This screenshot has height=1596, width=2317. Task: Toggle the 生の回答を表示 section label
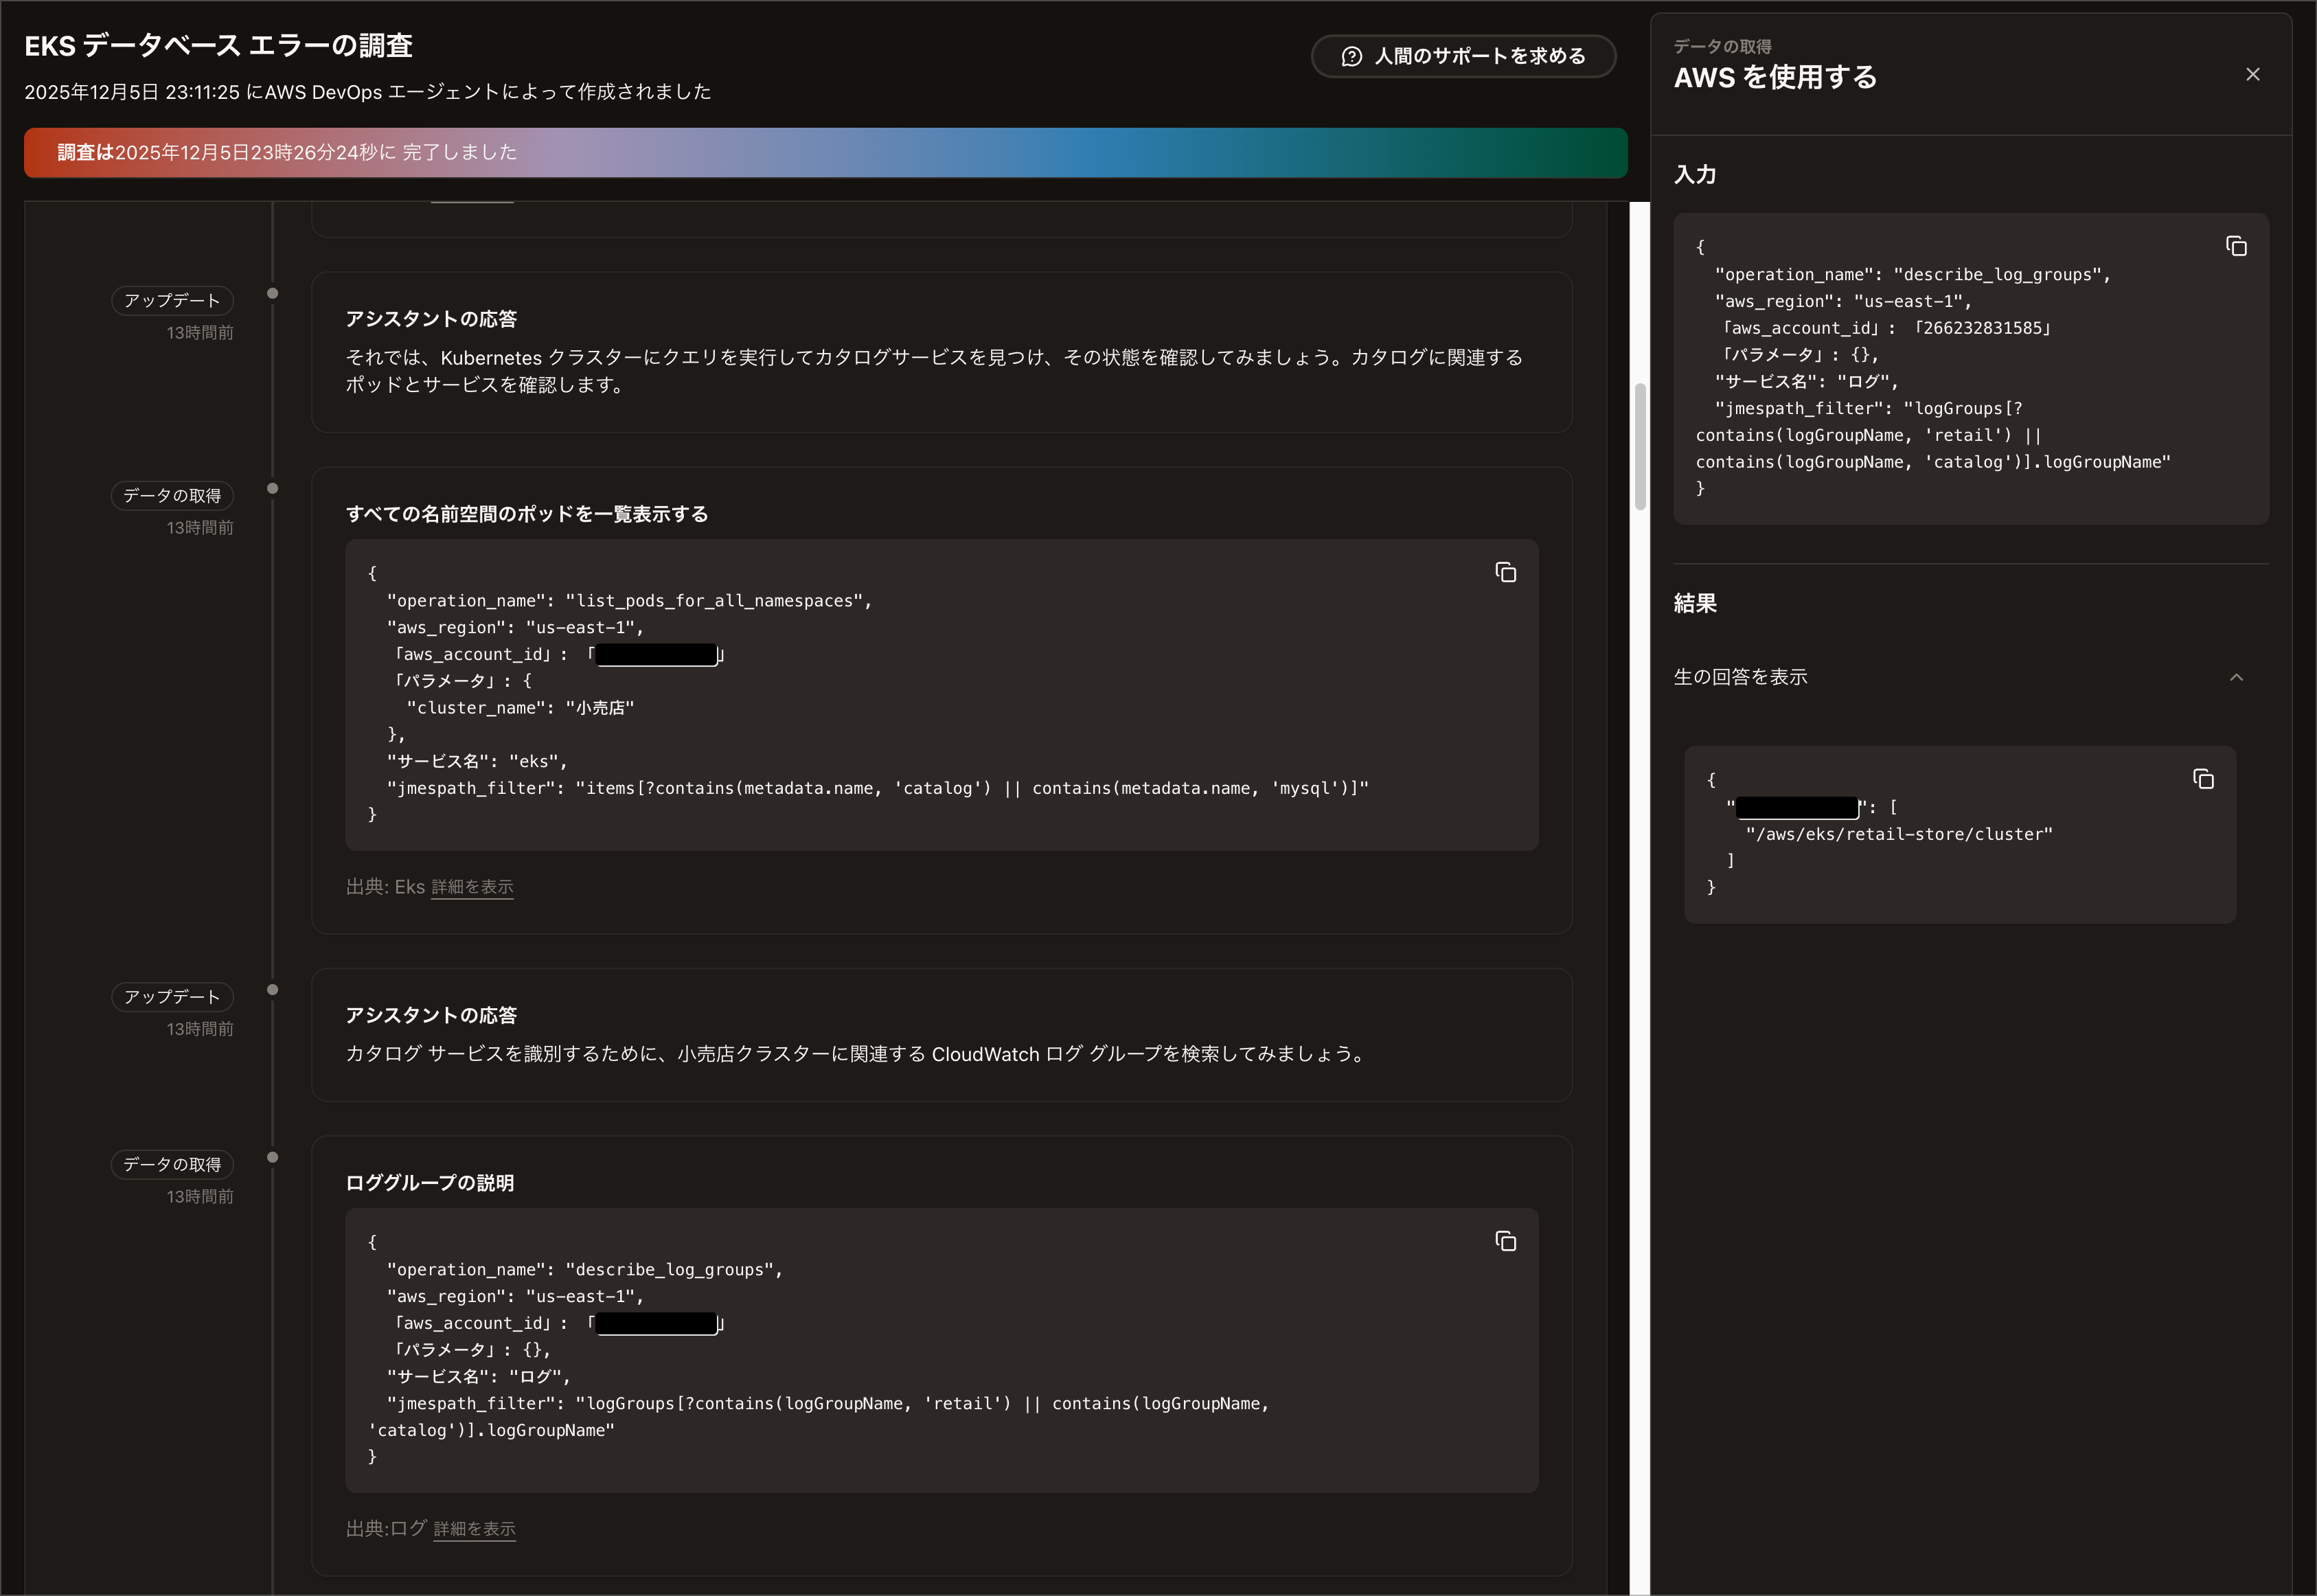point(1740,677)
